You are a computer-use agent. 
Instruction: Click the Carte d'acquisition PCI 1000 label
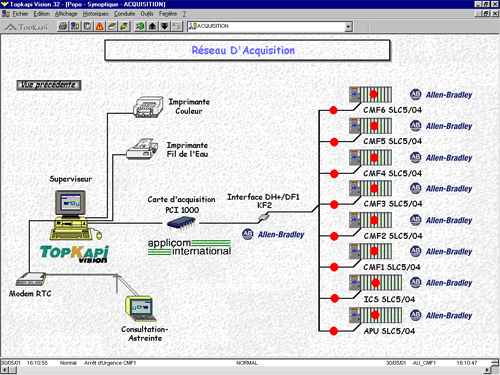click(182, 204)
